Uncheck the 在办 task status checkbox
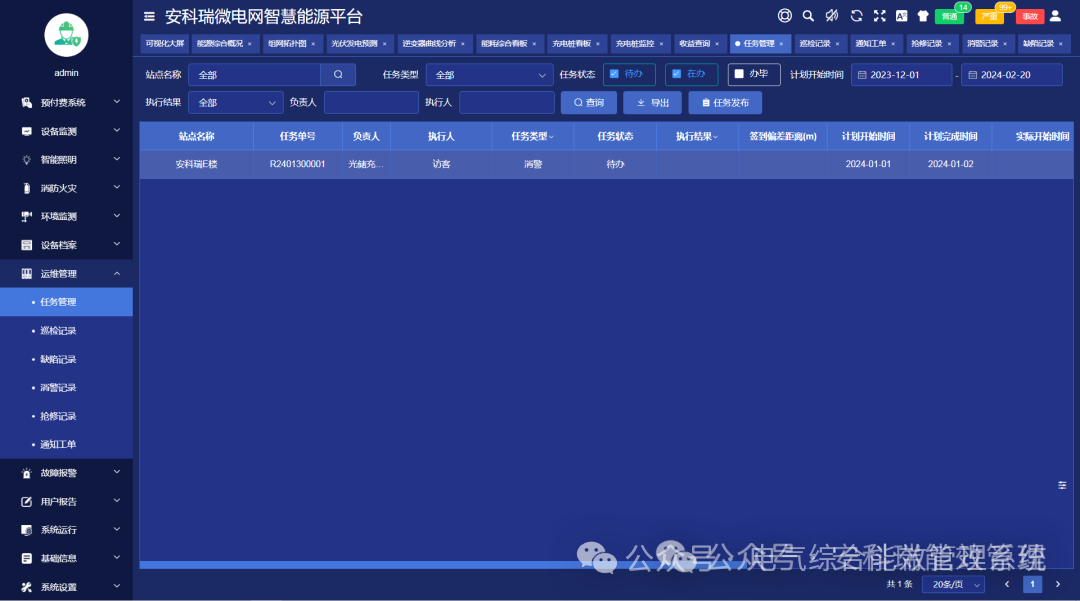 [x=679, y=74]
